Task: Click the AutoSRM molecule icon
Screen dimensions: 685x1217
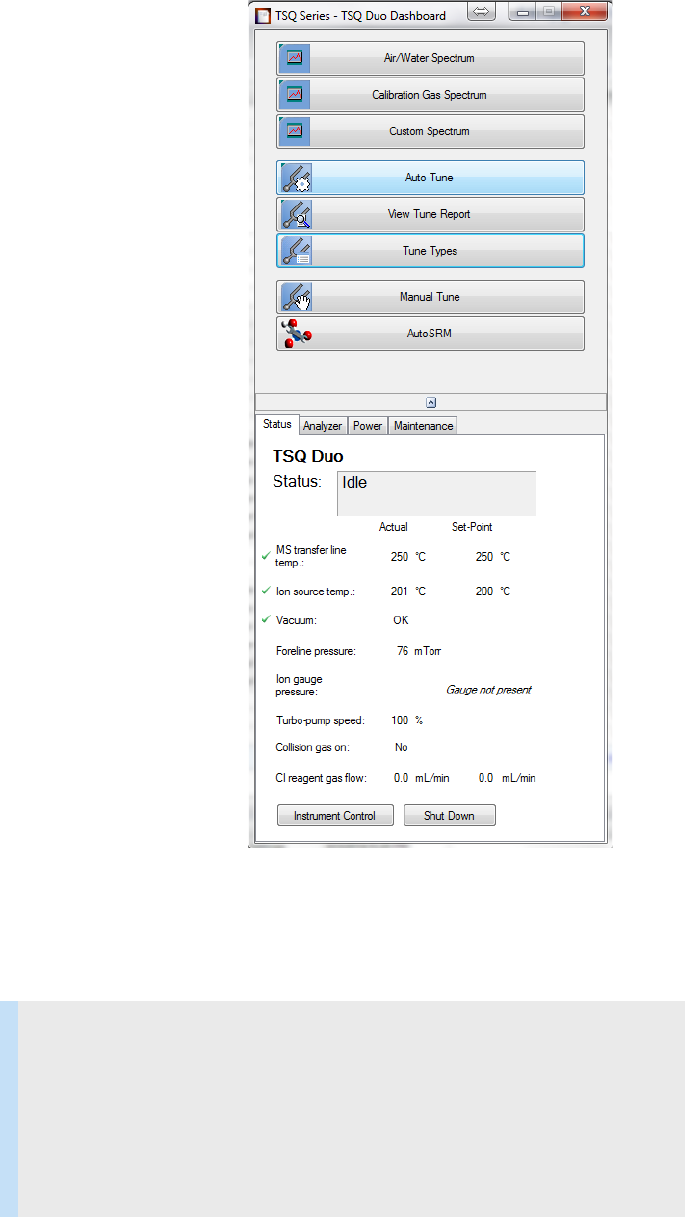Action: click(297, 333)
